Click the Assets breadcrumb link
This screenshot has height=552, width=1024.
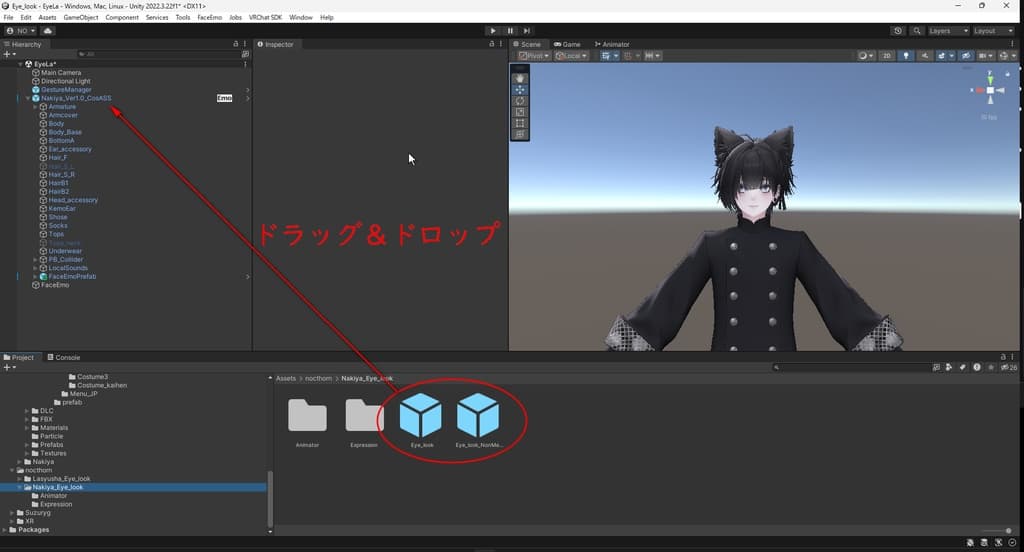(285, 378)
